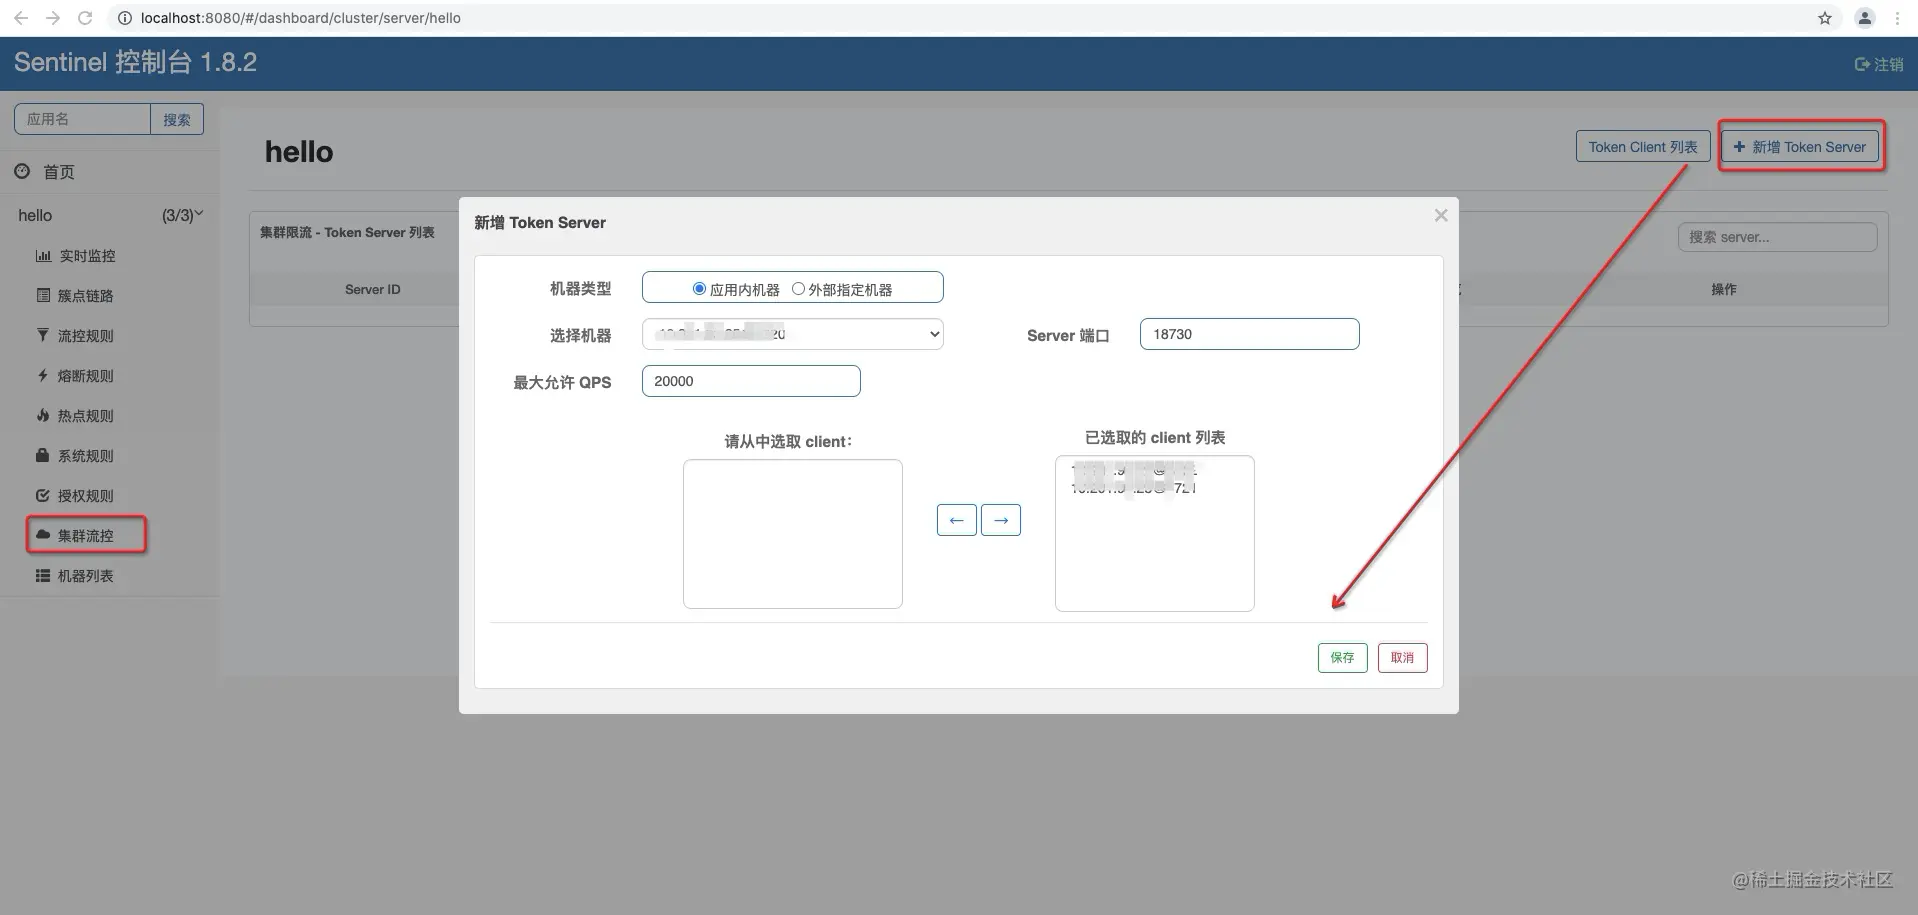Click the browser address bar URL

click(300, 18)
